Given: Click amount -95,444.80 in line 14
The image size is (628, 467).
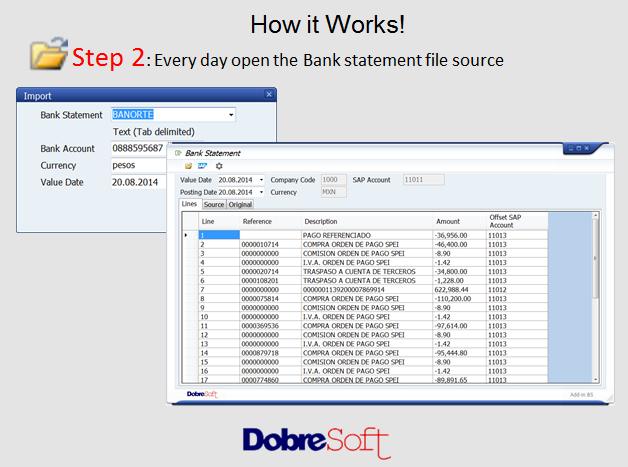Looking at the screenshot, I should click(x=459, y=353).
